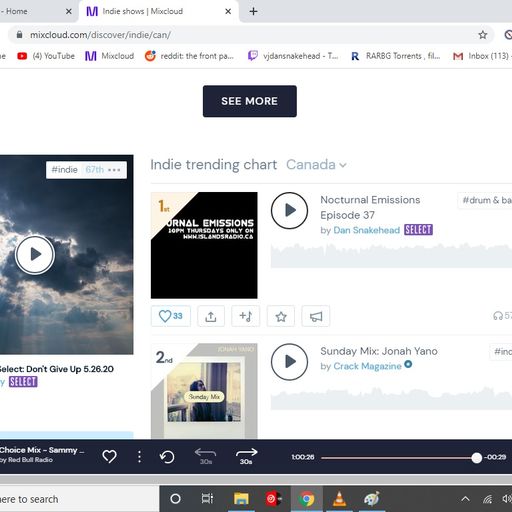The width and height of the screenshot is (512, 512).
Task: Seek in Nocturnal Emissions waveform
Action: [x=391, y=256]
